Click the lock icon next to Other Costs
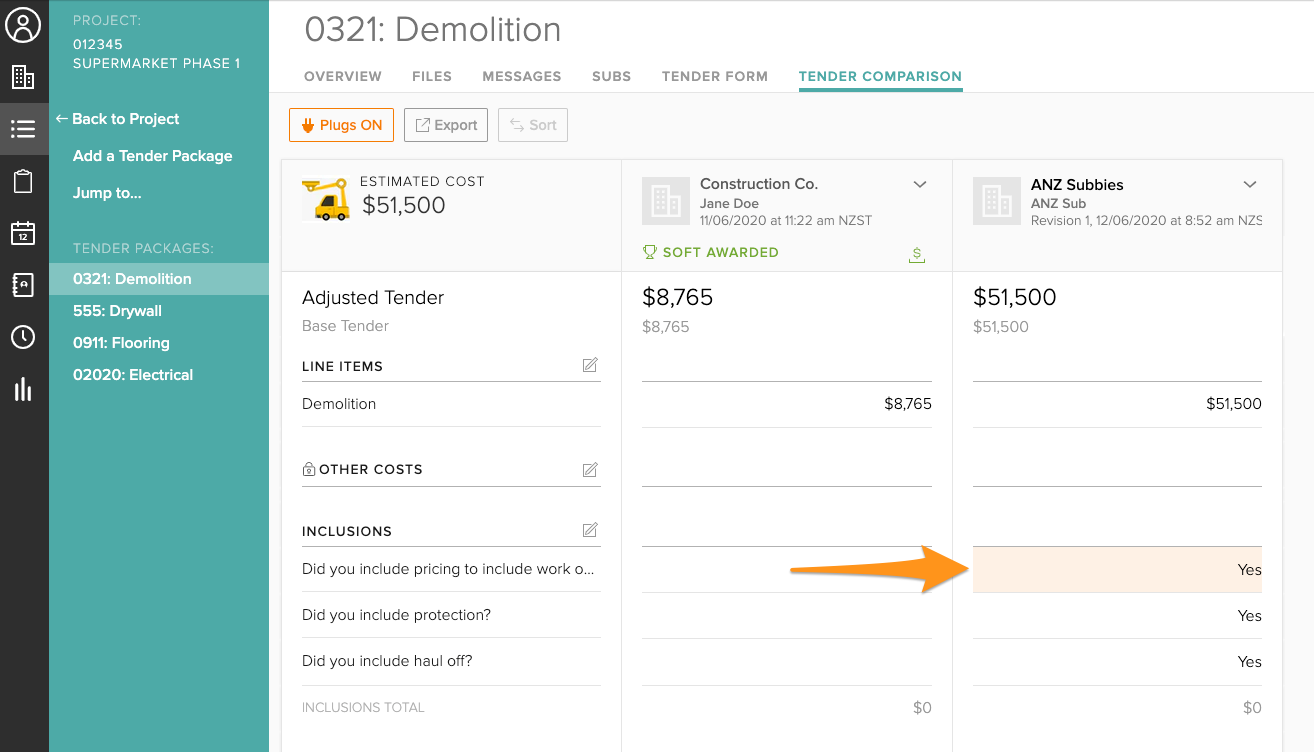The height and width of the screenshot is (752, 1314). 308,468
